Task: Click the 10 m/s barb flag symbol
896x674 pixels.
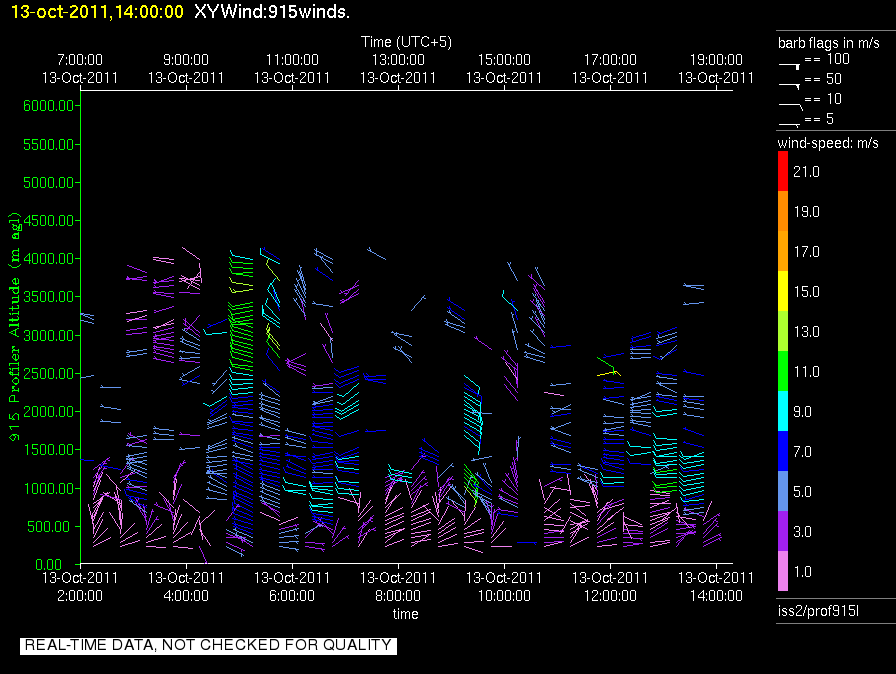Action: (791, 106)
